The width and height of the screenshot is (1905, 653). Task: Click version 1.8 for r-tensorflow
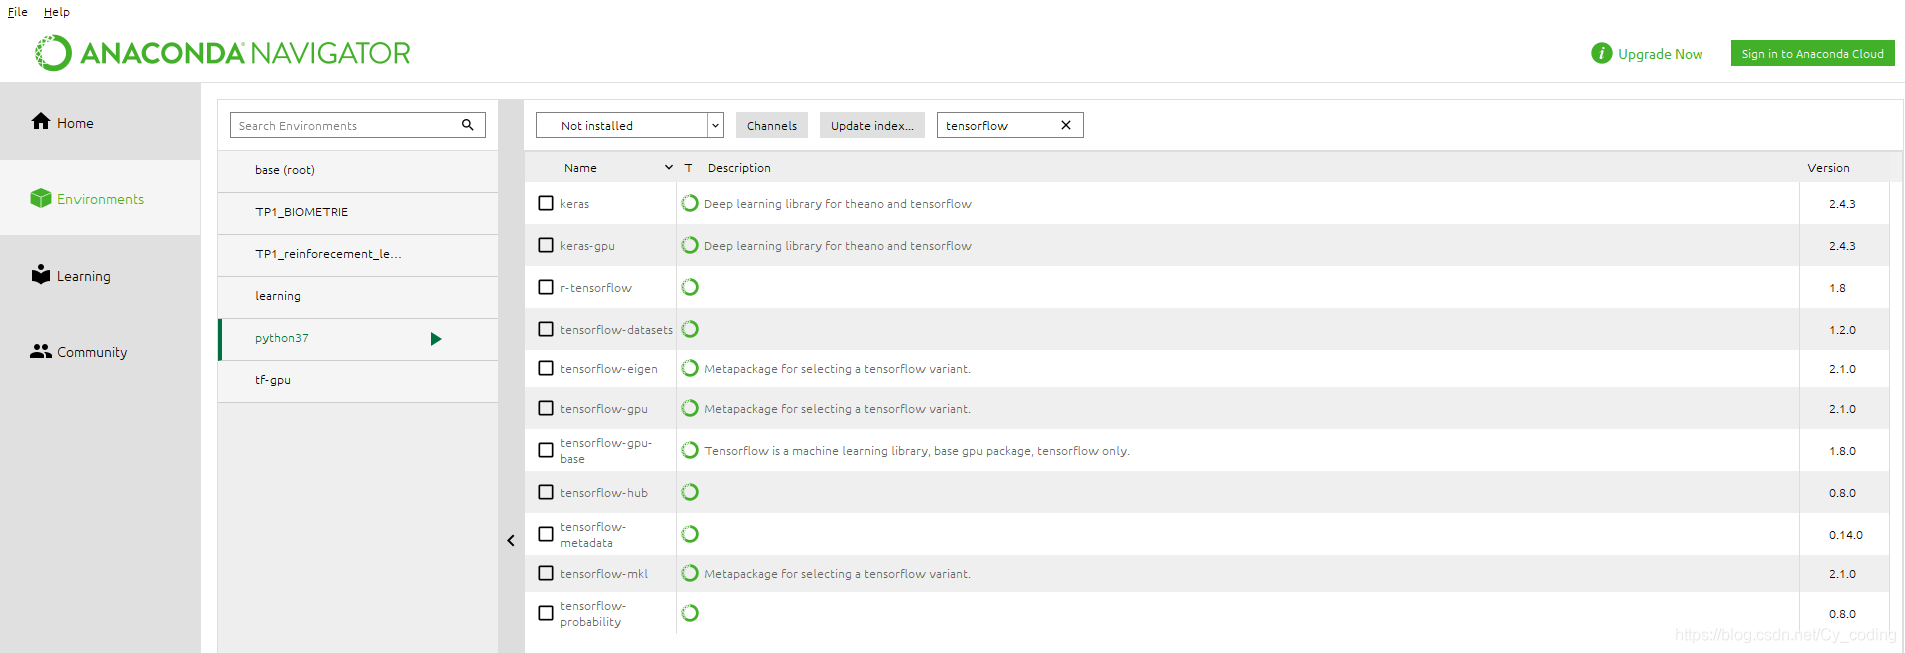tap(1837, 288)
